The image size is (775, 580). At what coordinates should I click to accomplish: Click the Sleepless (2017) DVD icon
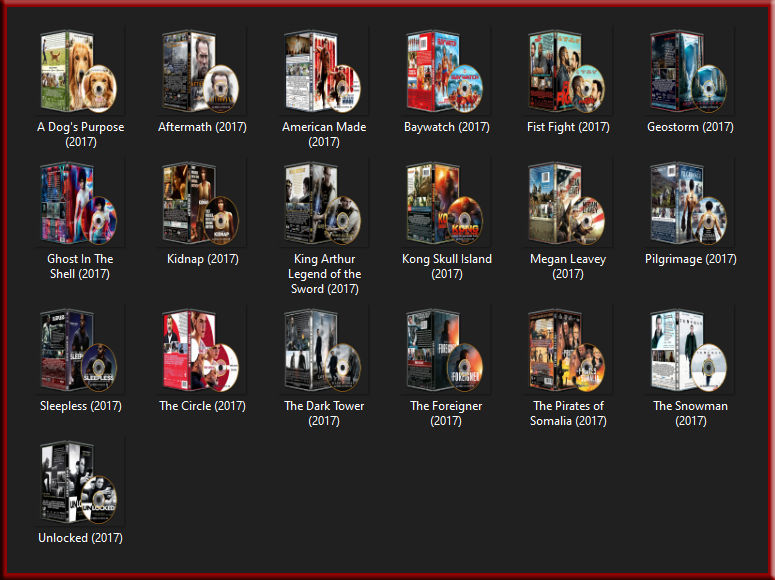pos(79,351)
